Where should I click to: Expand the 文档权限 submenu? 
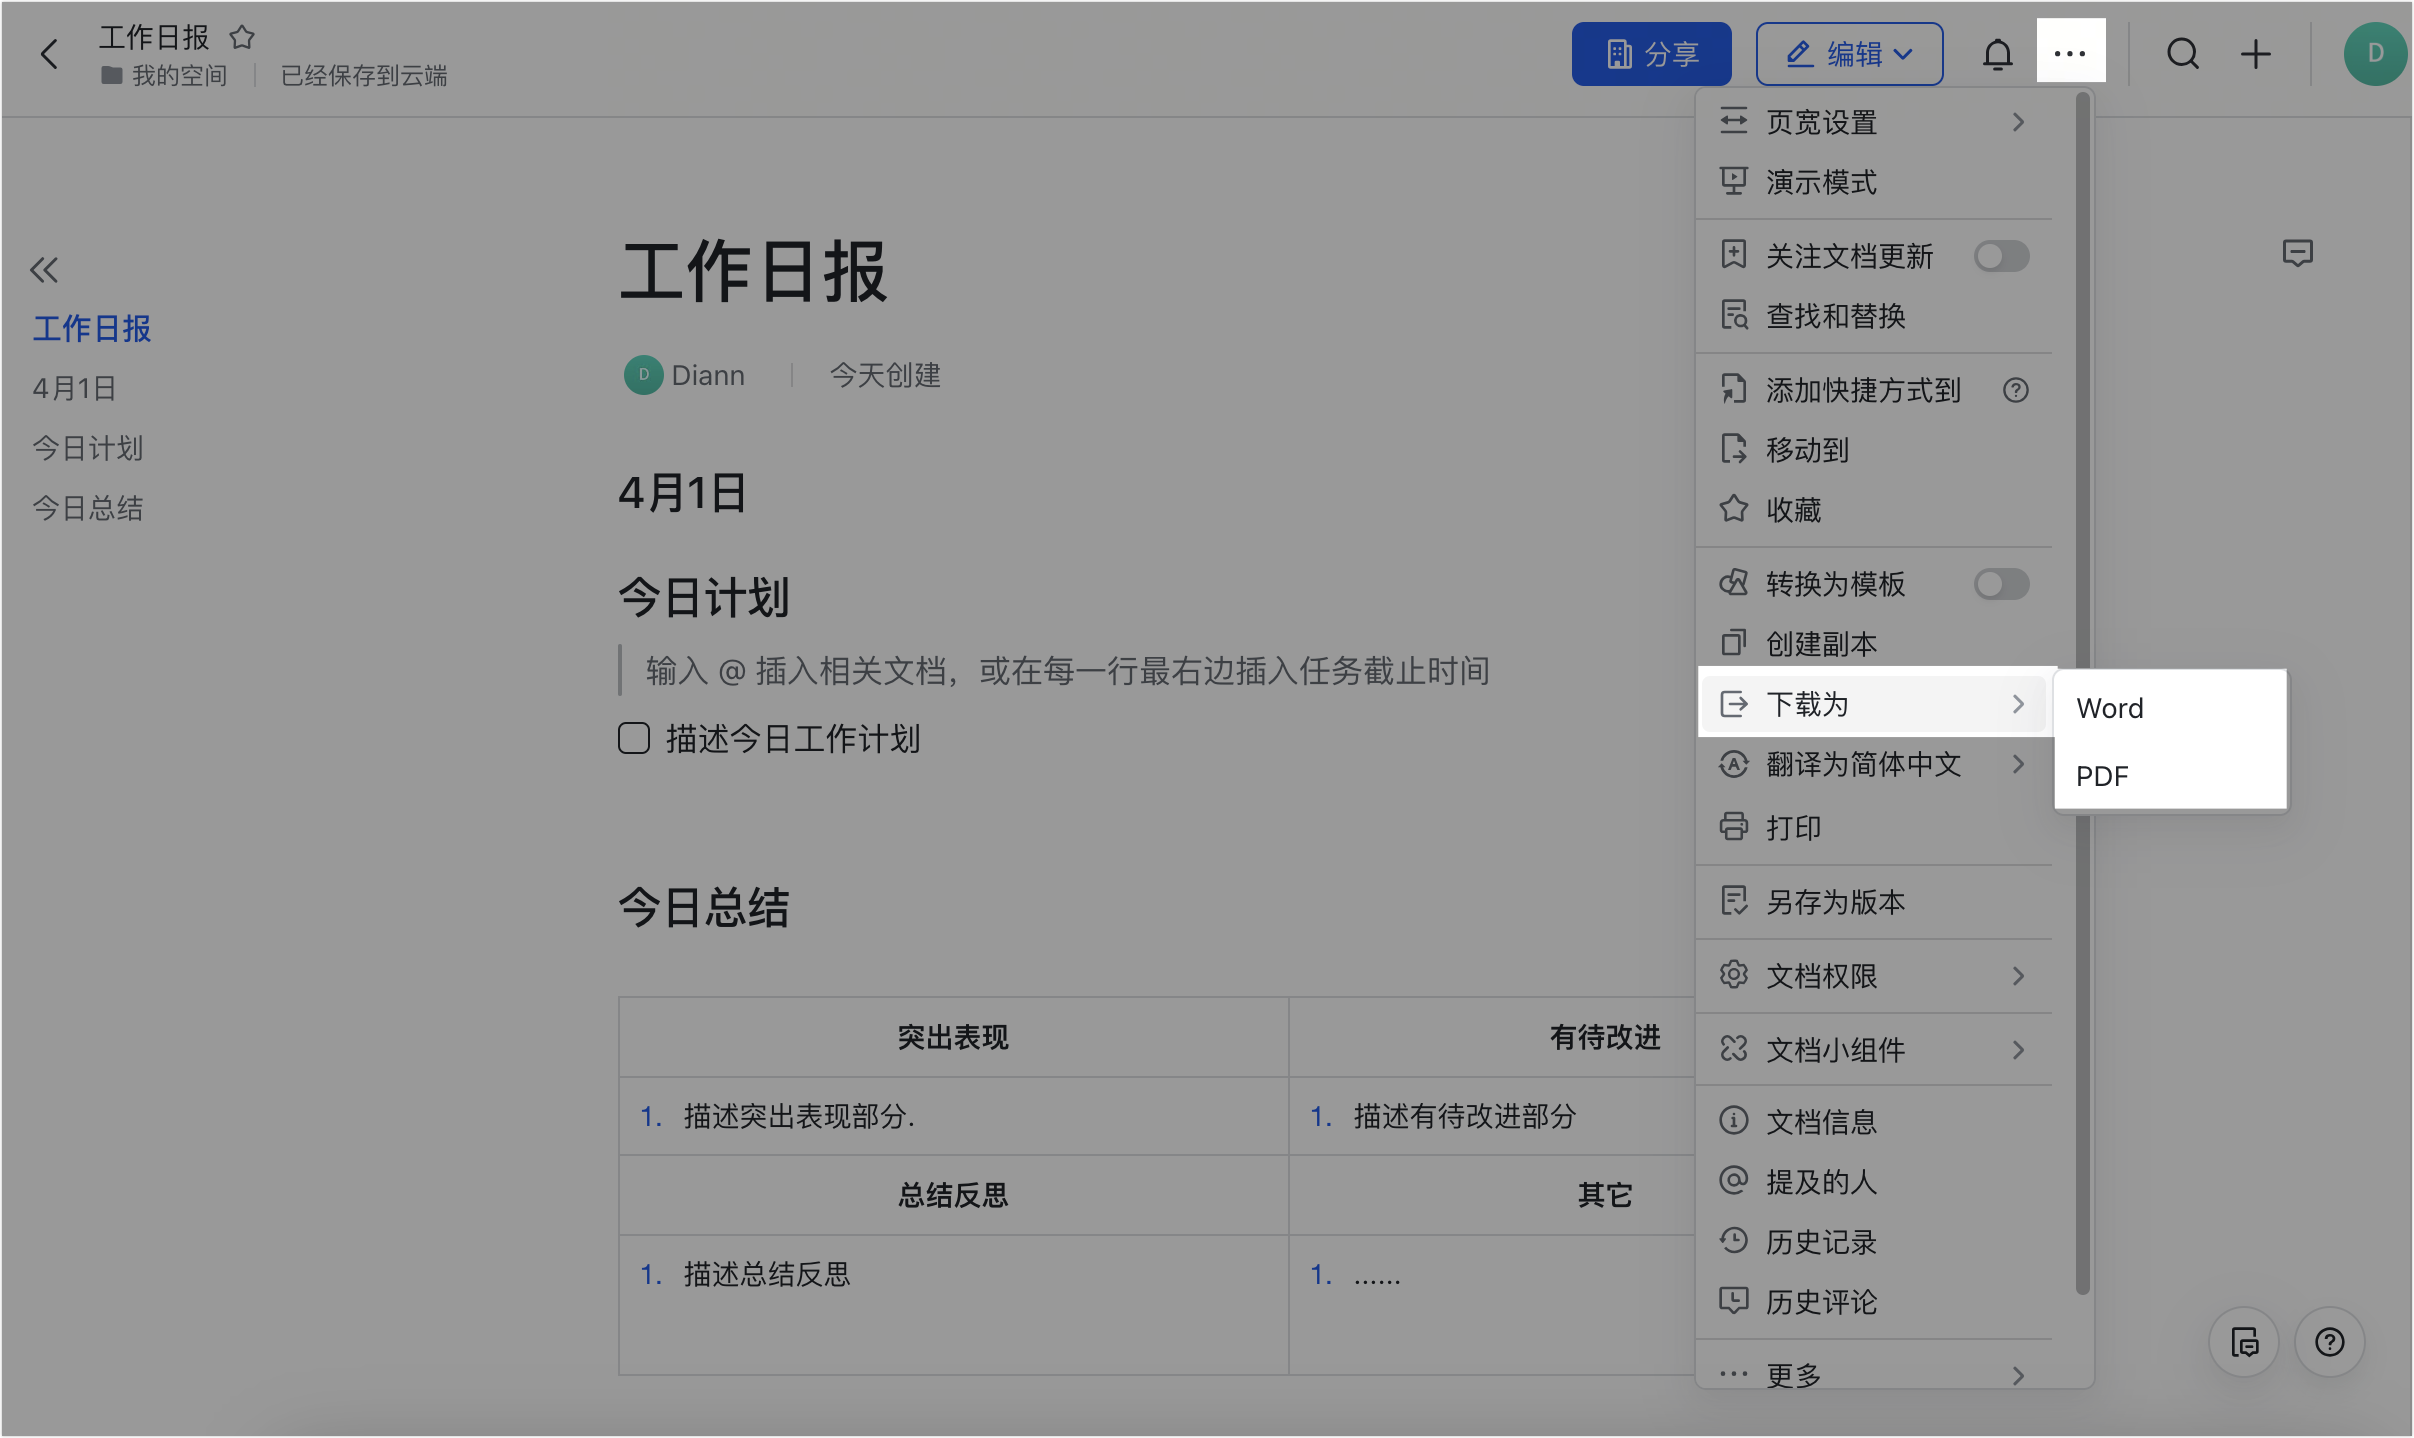click(1875, 976)
